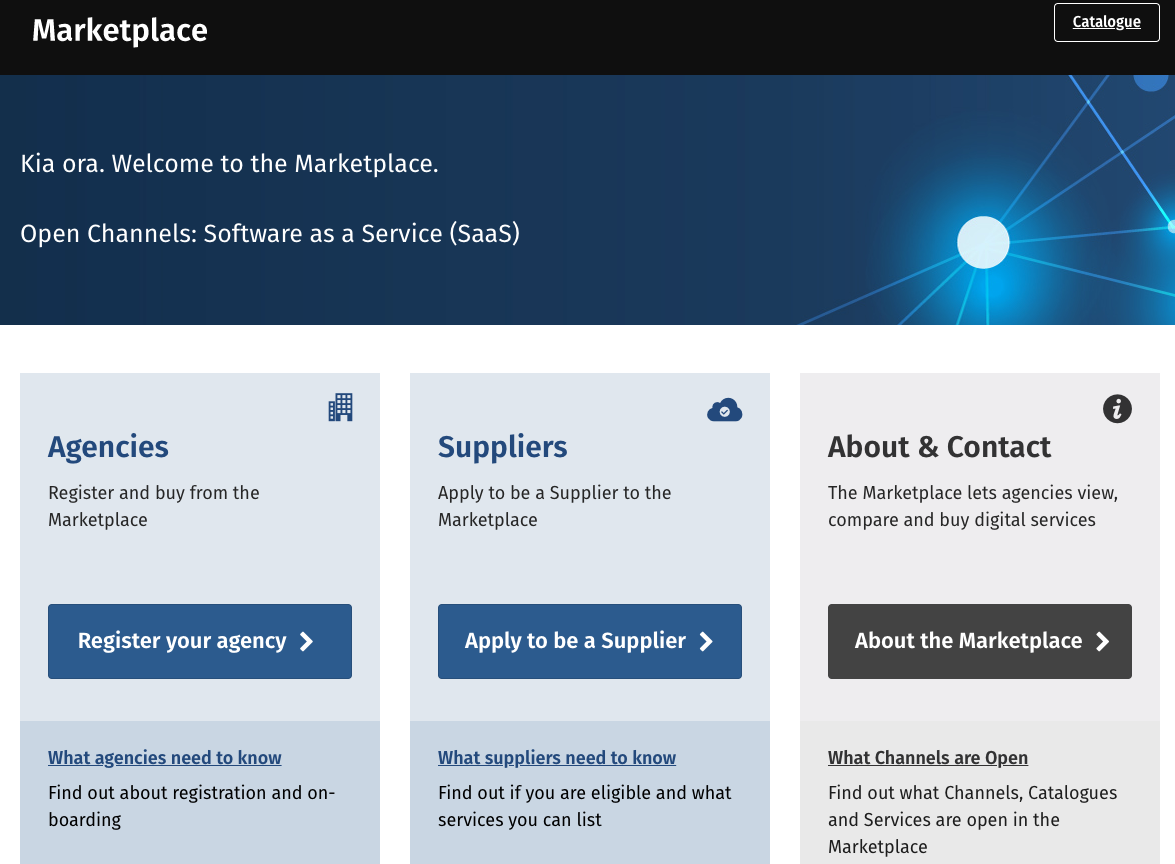Open the Catalogue button in header
Screen dimensions: 1175x864
[x=1106, y=22]
